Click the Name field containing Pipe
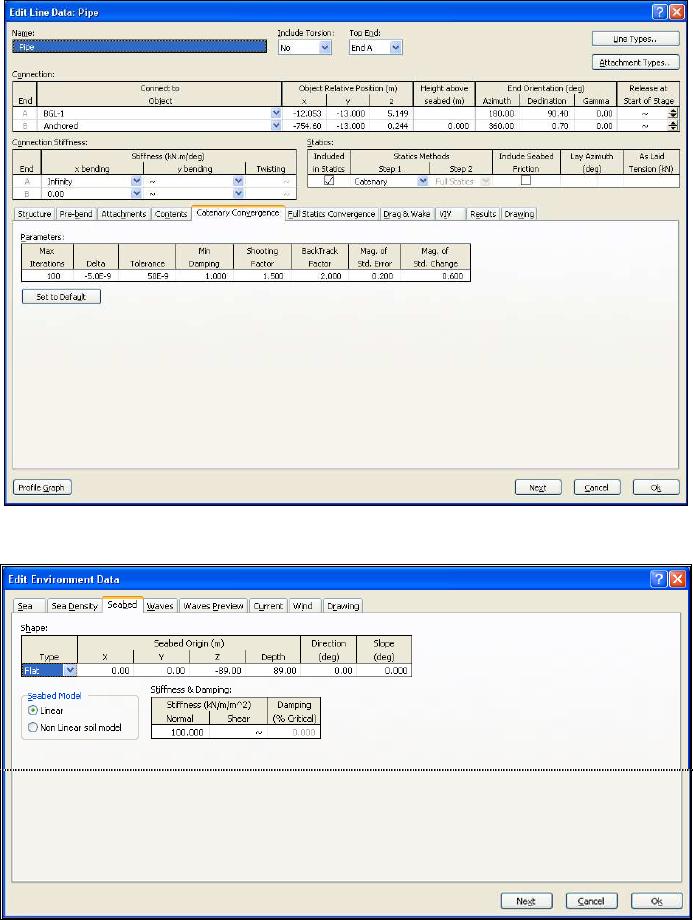 [139, 47]
